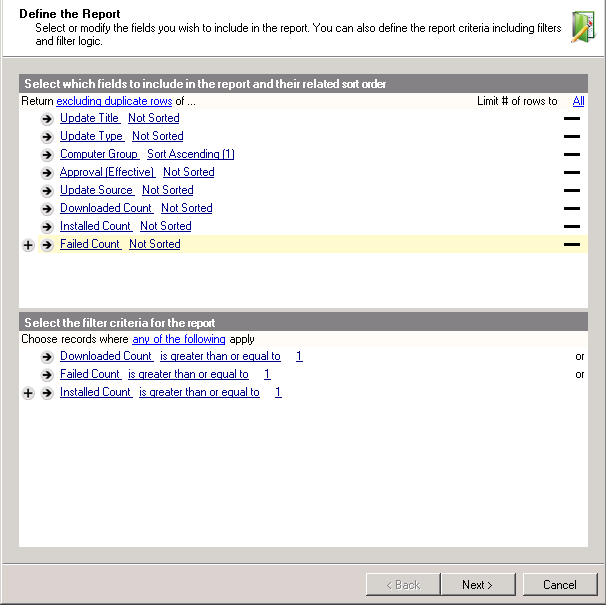Screen dimensions: 606x605
Task: Edit the Failed Count filter value 1
Action: point(267,374)
